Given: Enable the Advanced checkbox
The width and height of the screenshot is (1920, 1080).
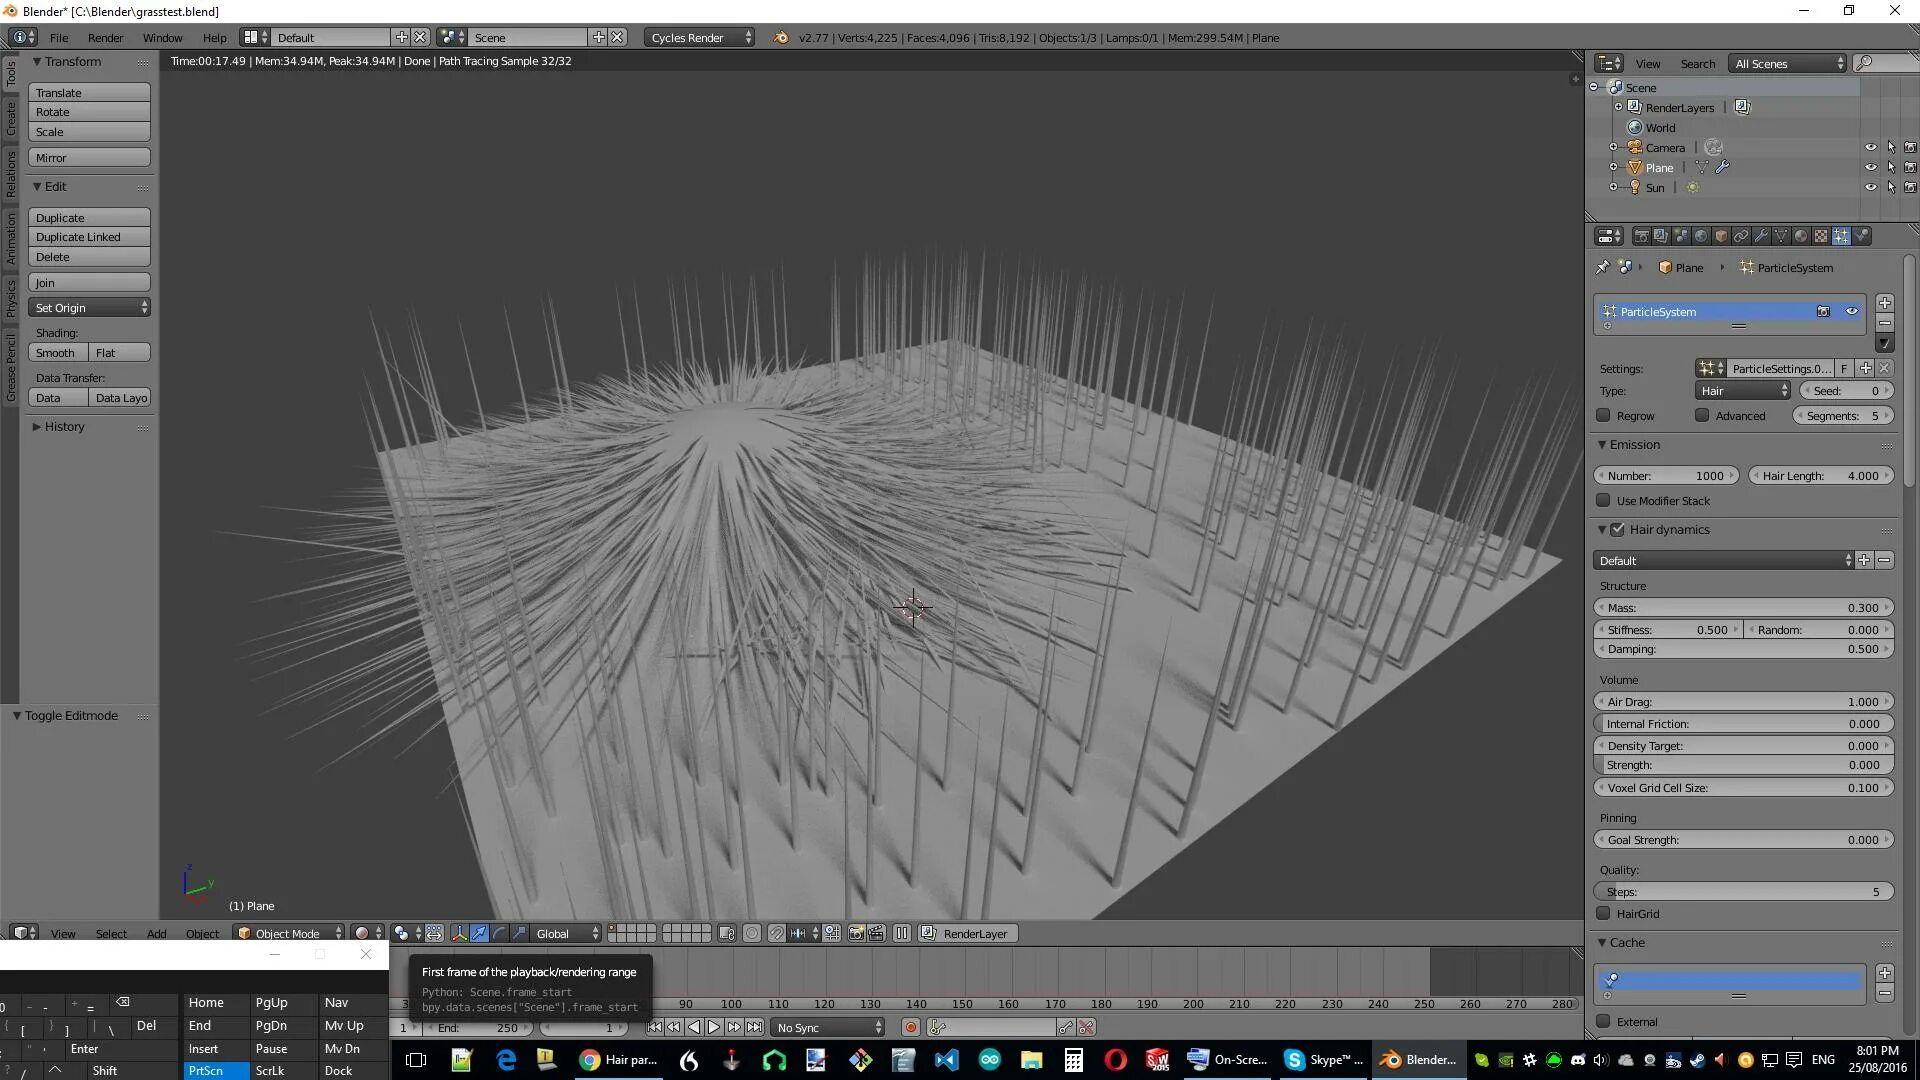Looking at the screenshot, I should tap(1702, 415).
